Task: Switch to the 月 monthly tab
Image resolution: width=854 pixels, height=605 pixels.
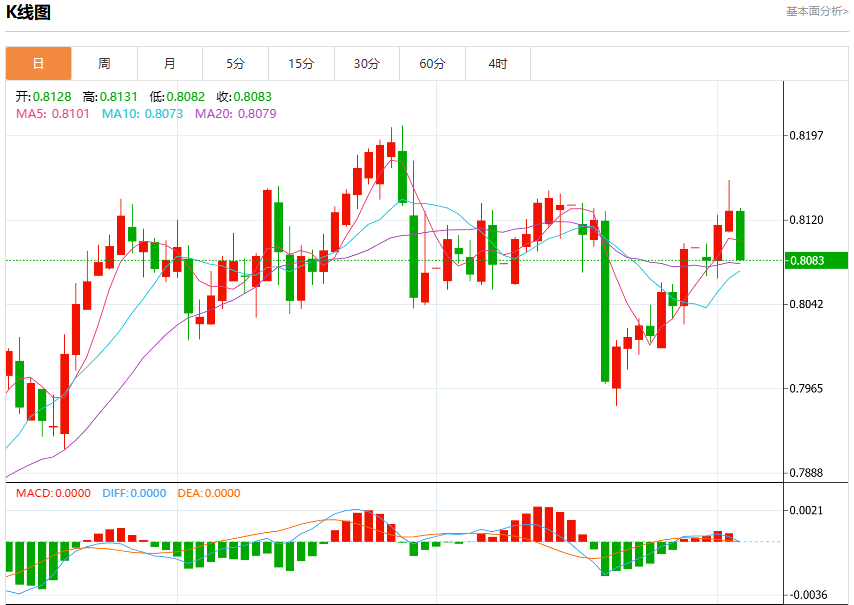Action: (x=170, y=64)
